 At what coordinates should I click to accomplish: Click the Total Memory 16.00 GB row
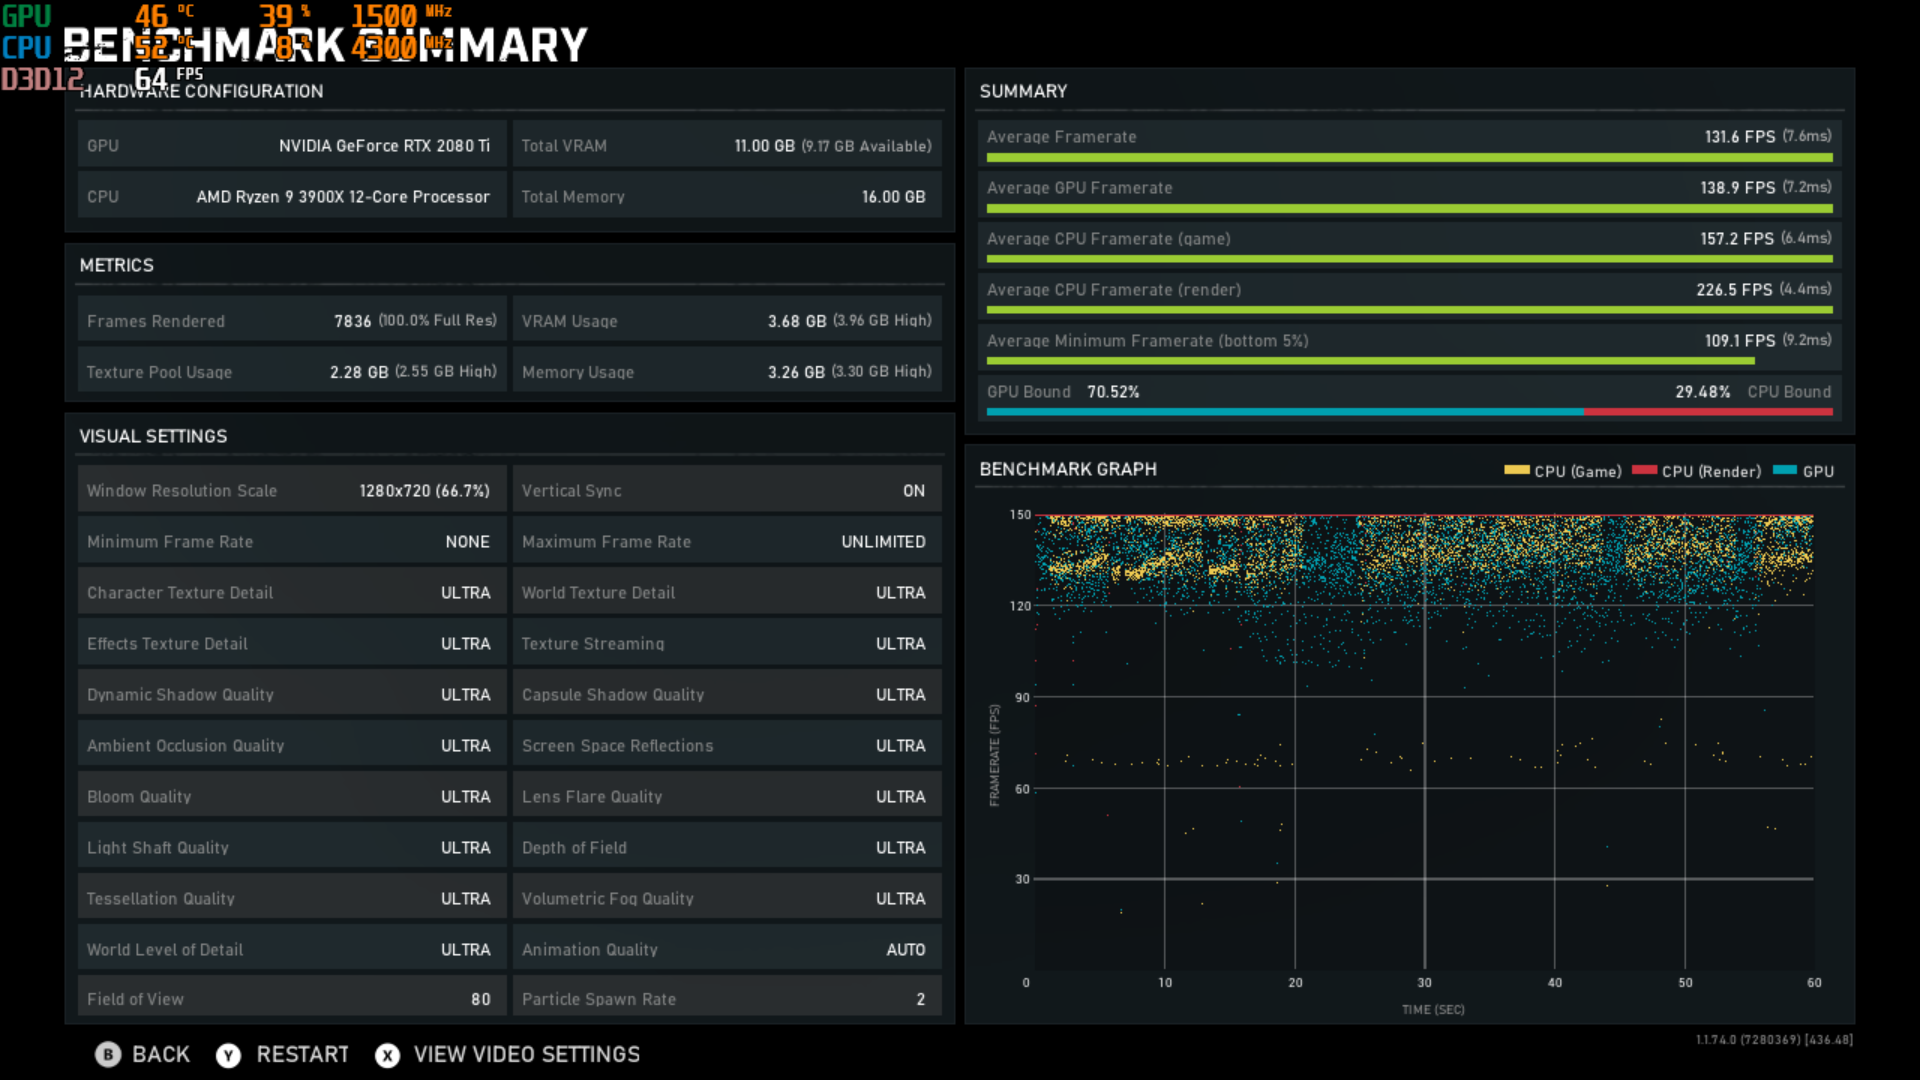pos(727,196)
